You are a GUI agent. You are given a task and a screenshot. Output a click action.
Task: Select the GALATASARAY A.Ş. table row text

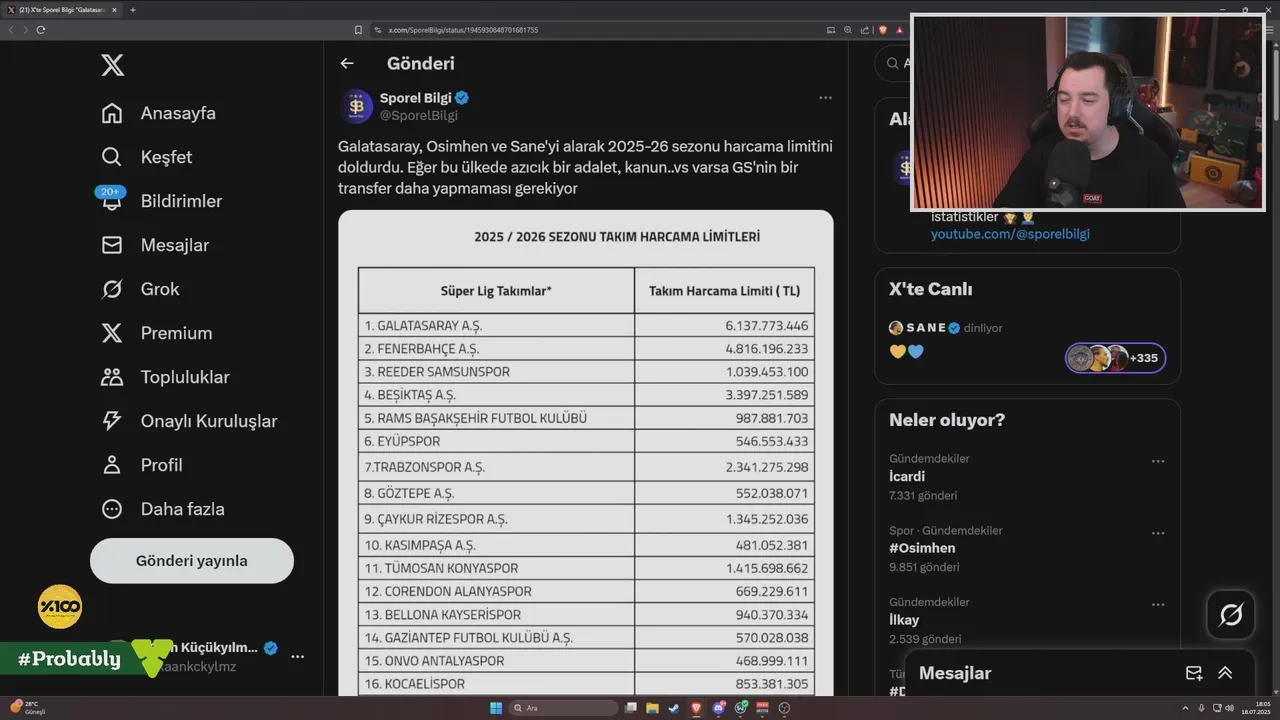pos(424,326)
